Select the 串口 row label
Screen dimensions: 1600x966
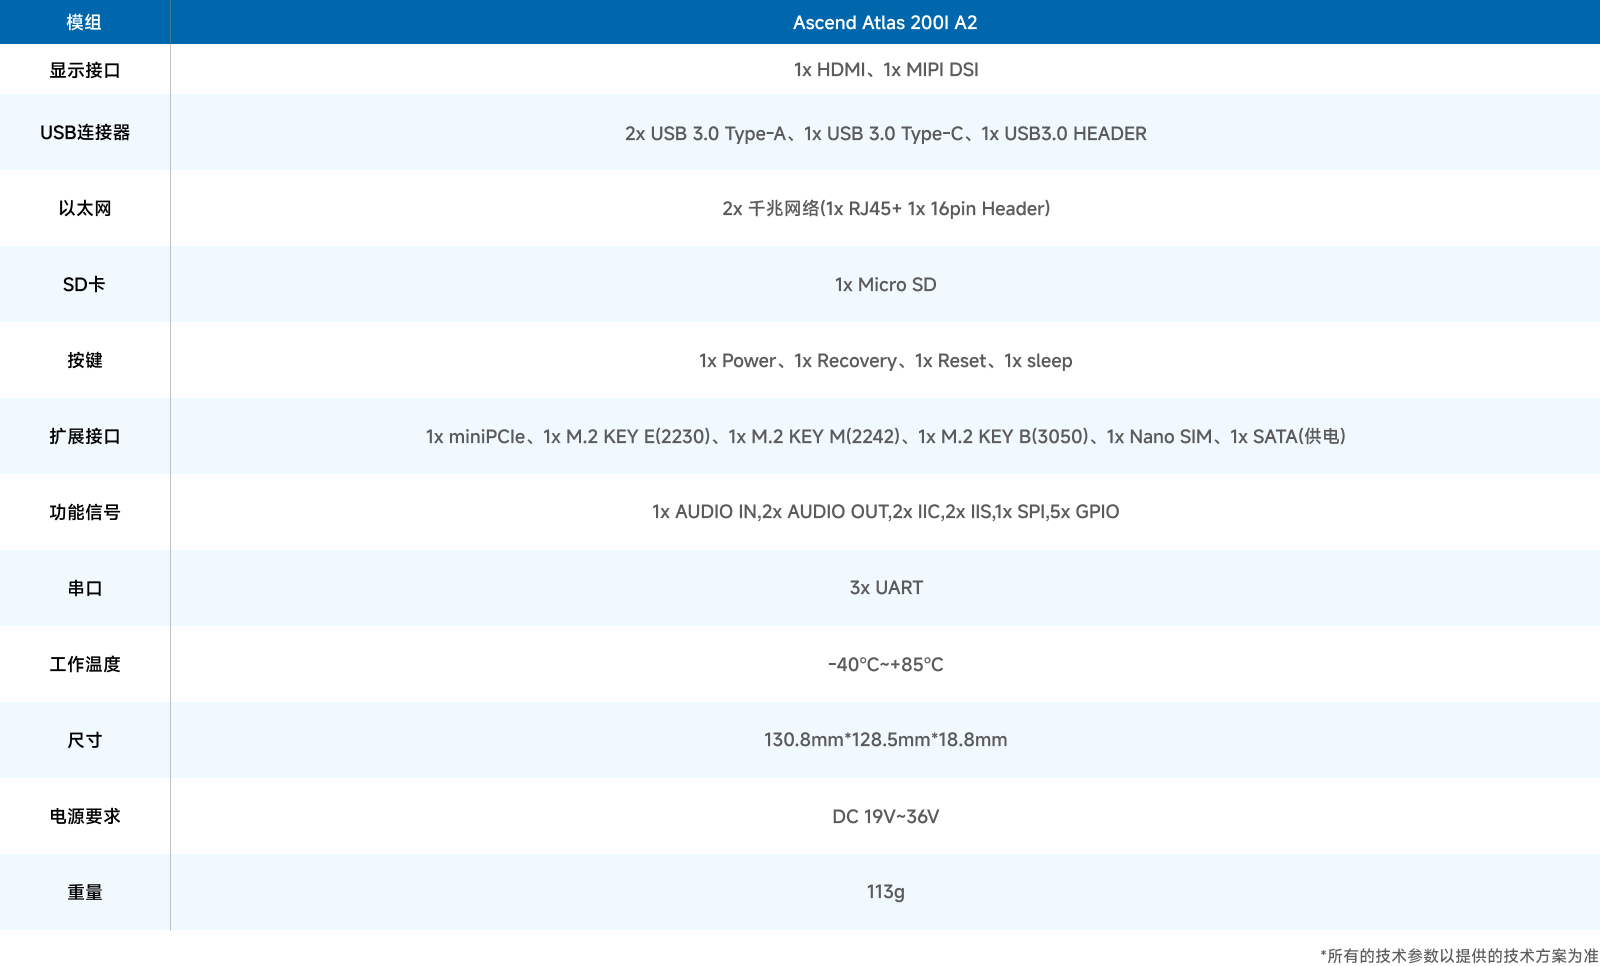coord(85,588)
